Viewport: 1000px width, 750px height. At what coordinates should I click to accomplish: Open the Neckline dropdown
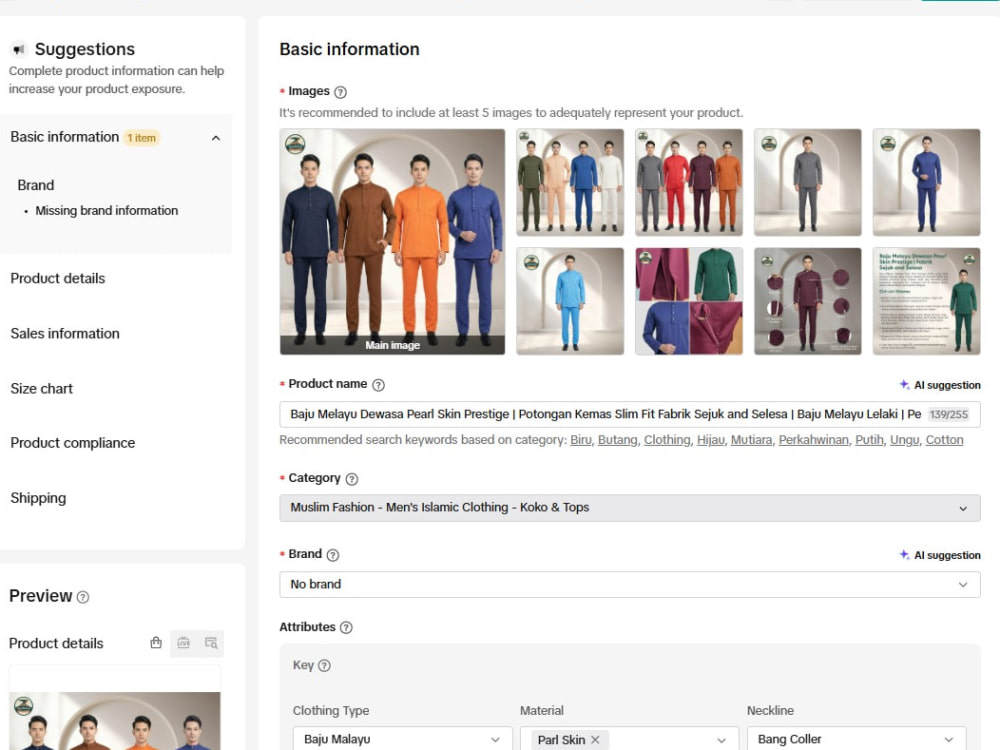click(857, 739)
